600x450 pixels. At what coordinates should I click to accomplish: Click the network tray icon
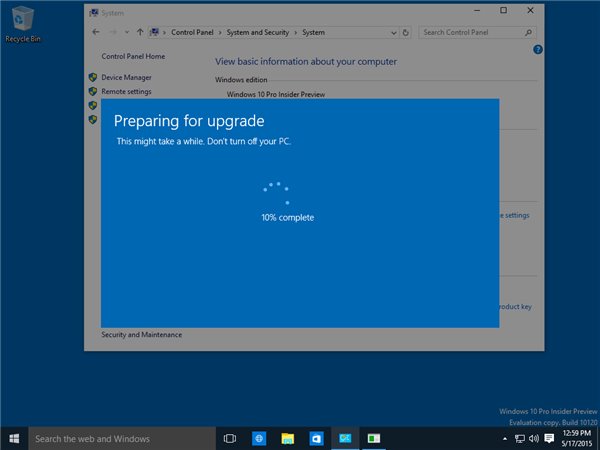[519, 438]
